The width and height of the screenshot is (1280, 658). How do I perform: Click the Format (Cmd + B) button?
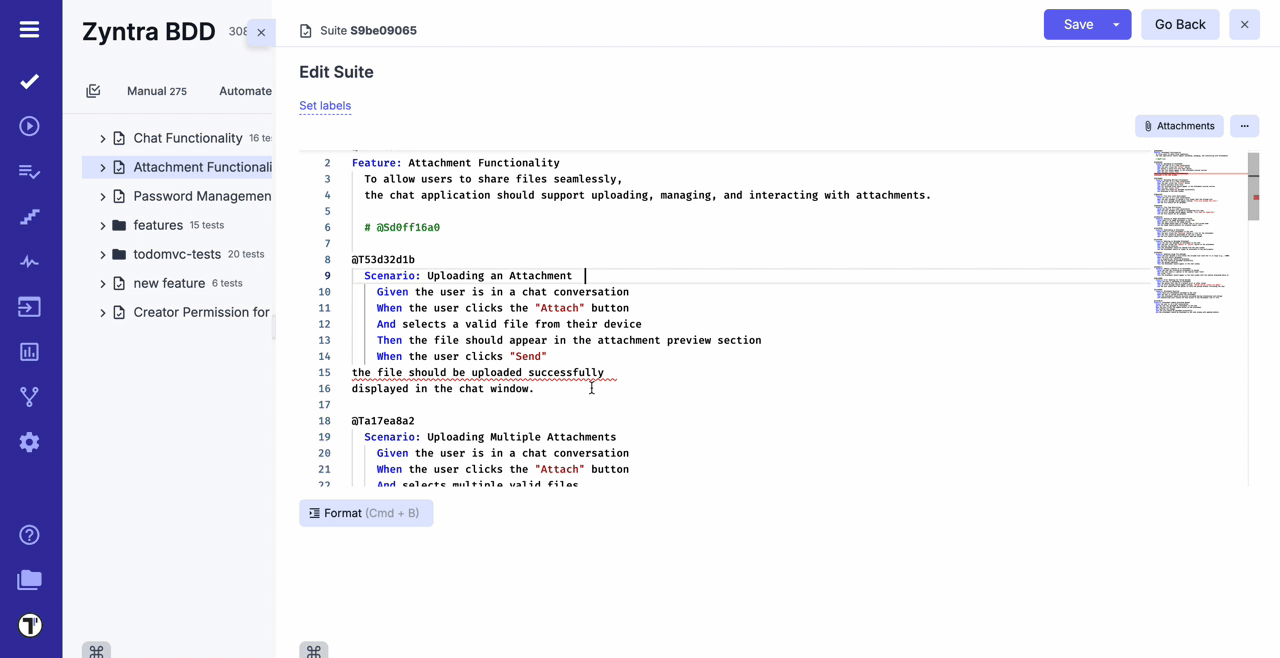[x=366, y=513]
